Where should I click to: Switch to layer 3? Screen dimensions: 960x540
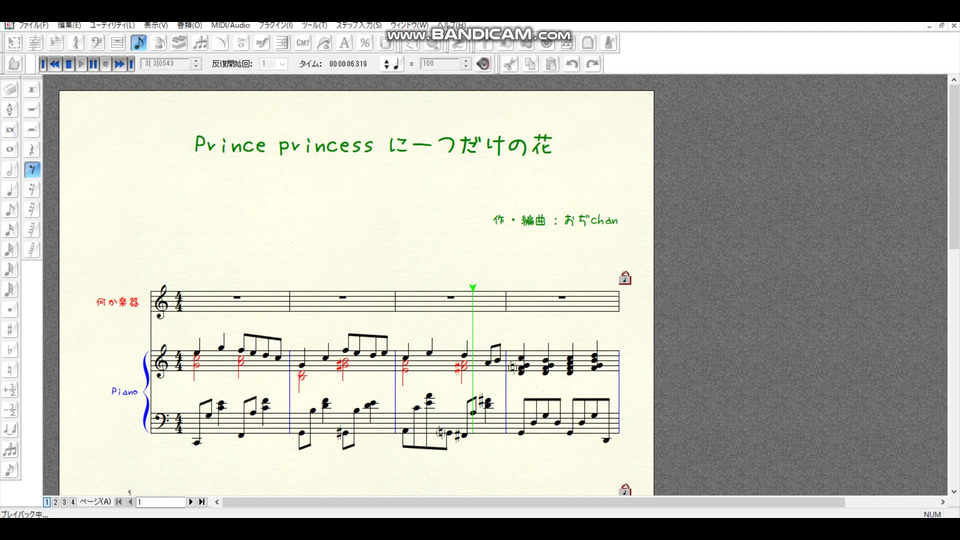coord(63,501)
